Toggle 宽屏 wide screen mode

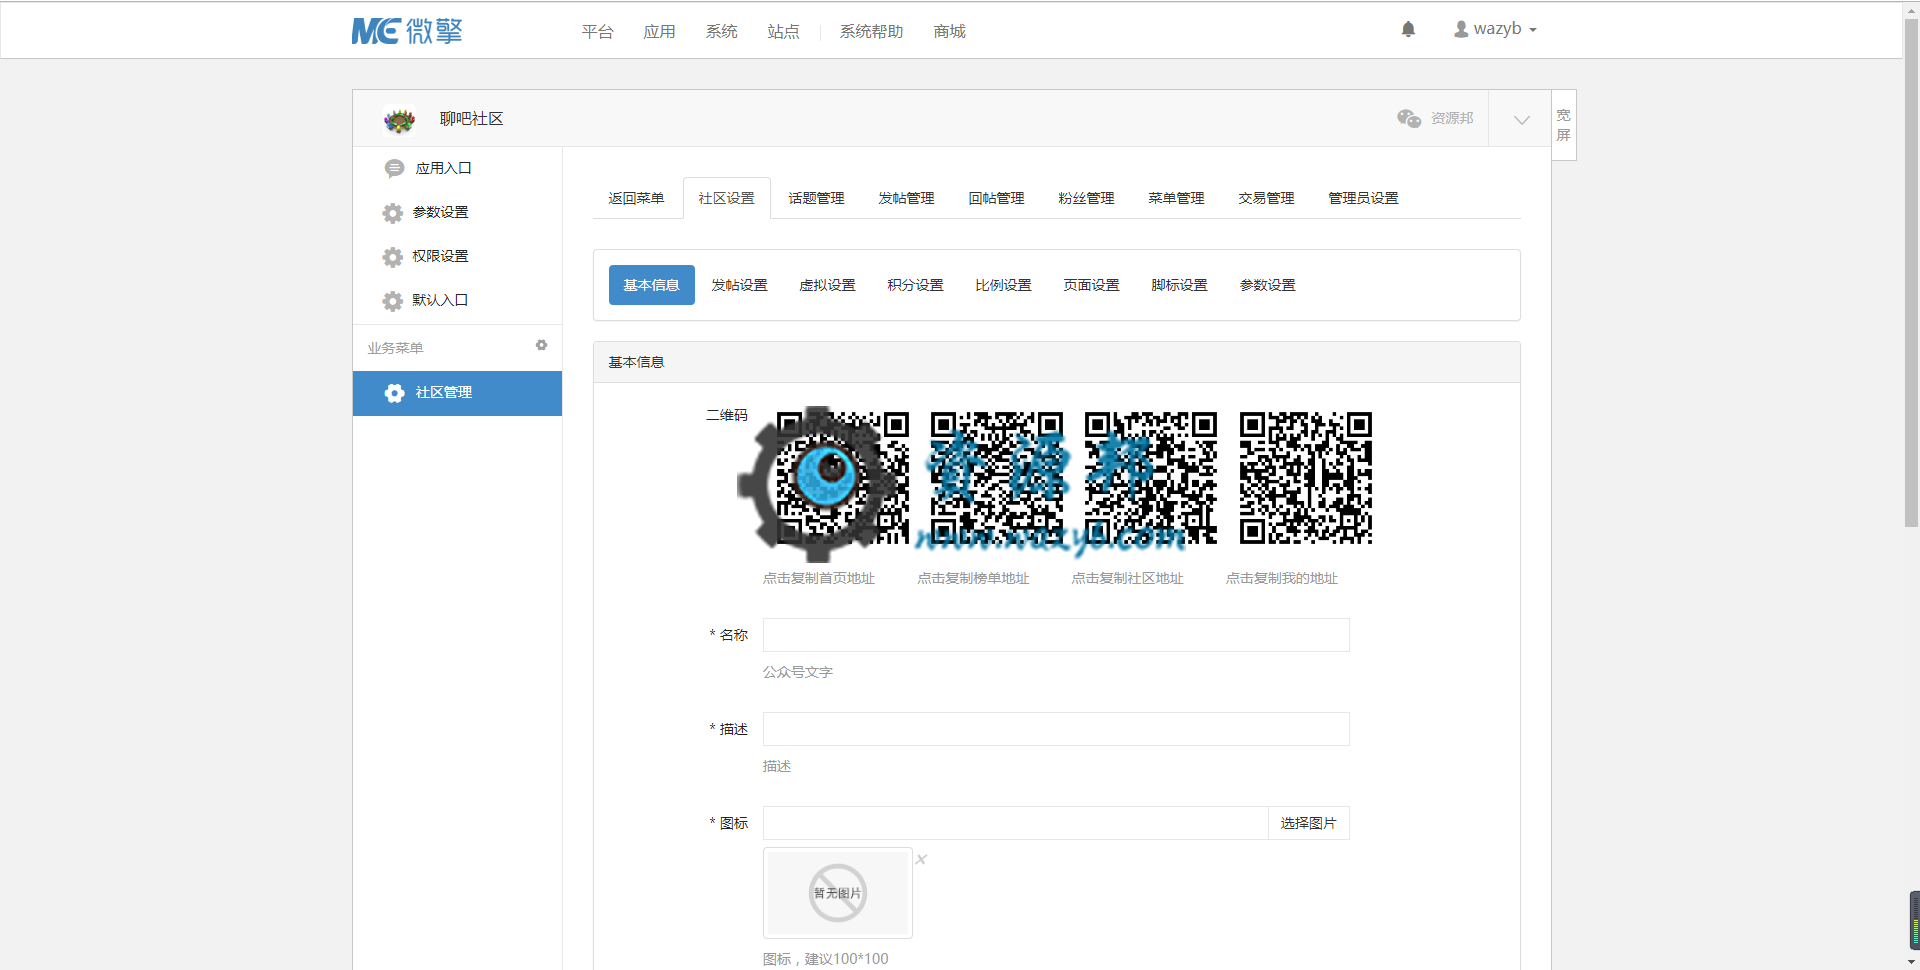click(1564, 125)
